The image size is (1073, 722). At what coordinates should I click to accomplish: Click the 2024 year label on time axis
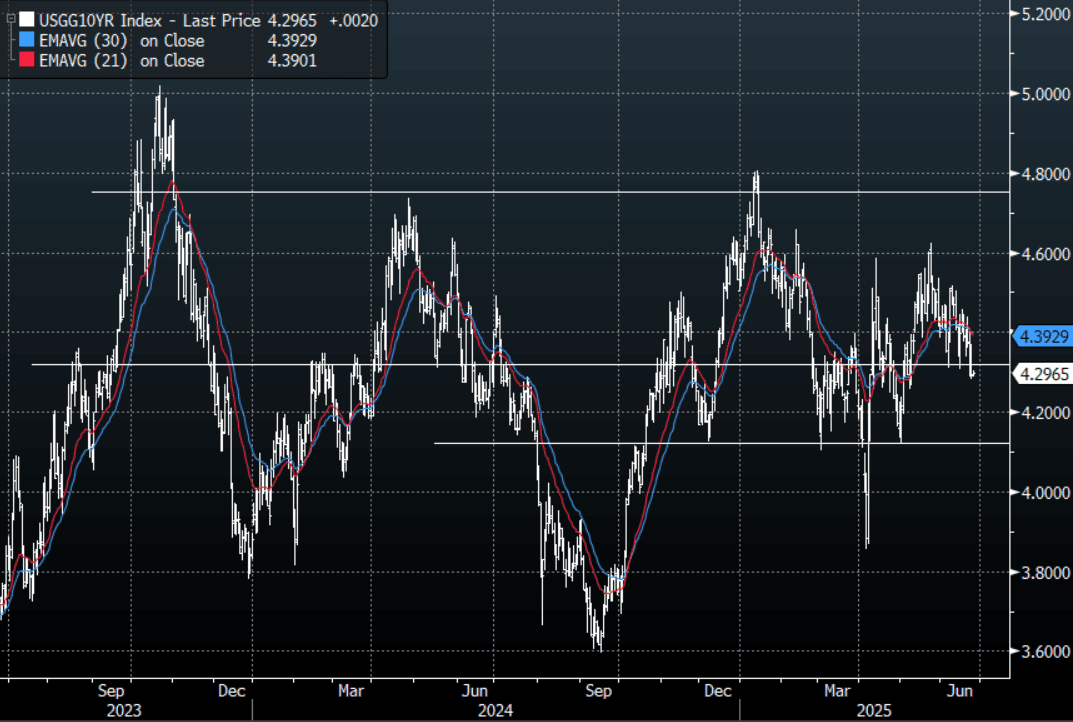pyautogui.click(x=495, y=710)
